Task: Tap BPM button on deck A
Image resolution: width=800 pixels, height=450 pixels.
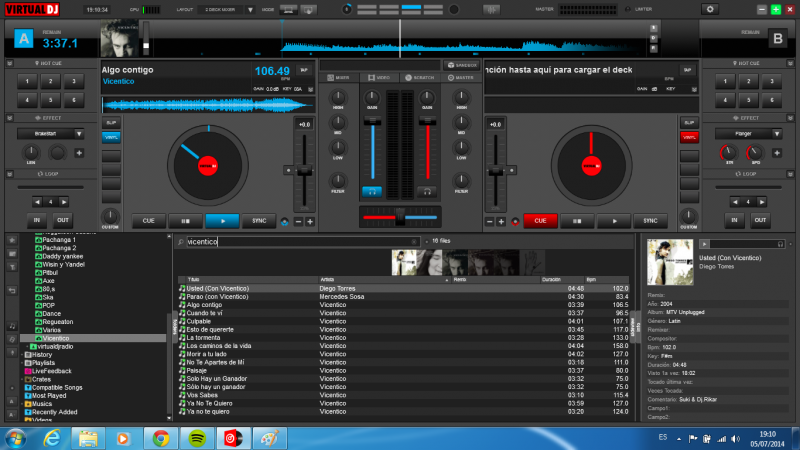Action: click(304, 70)
